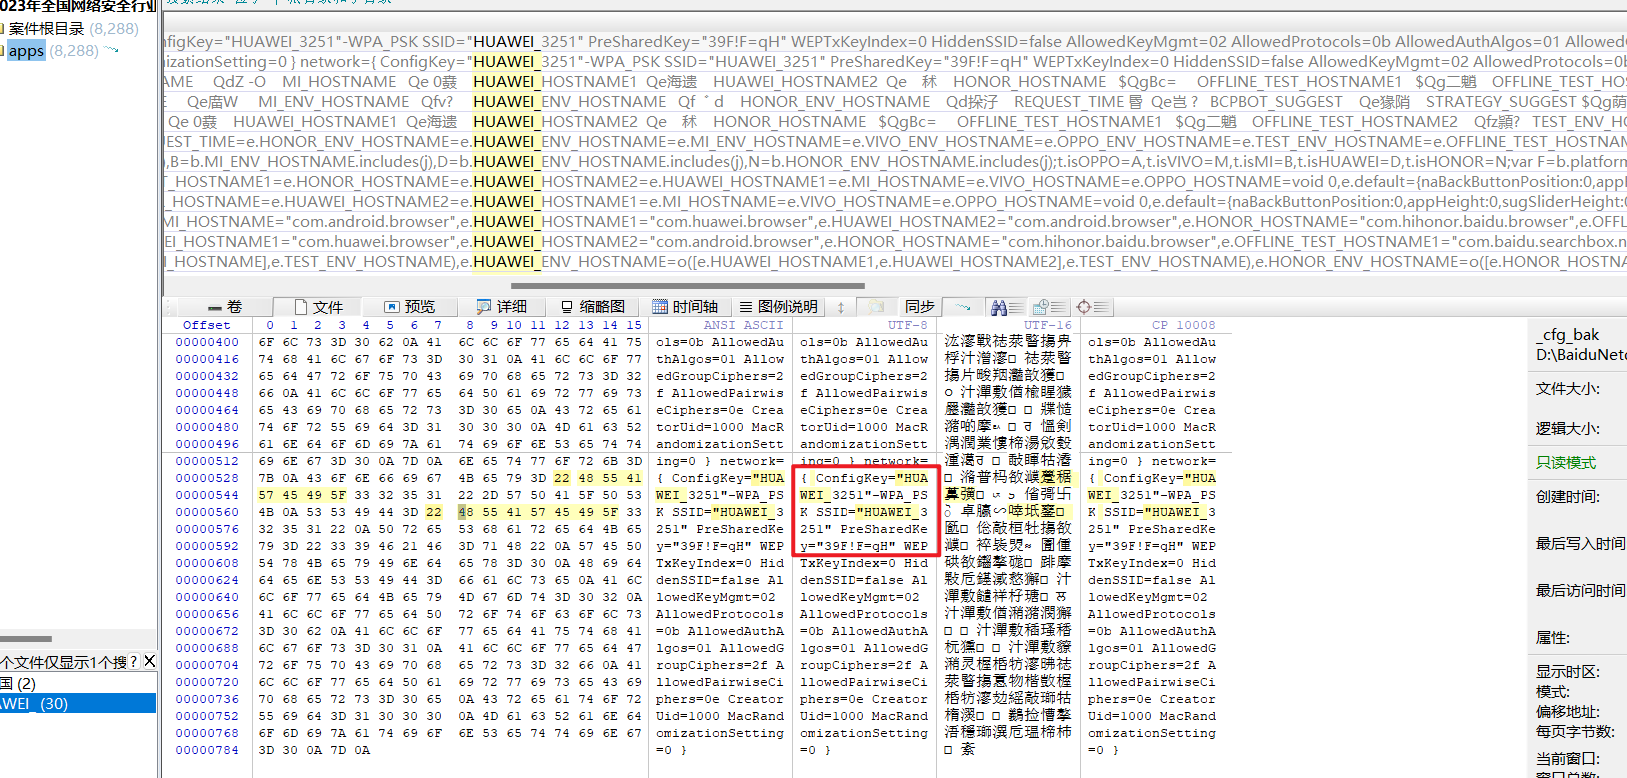Select the 国 (2) search term entry
The width and height of the screenshot is (1627, 778).
[18, 683]
